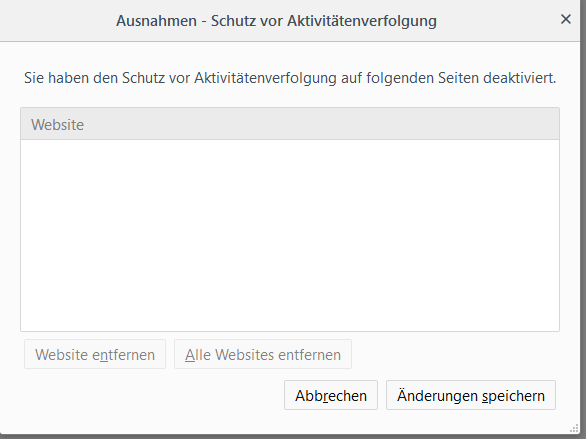The height and width of the screenshot is (439, 586).
Task: Click the description text about deaktiviert Seiten
Action: [290, 78]
